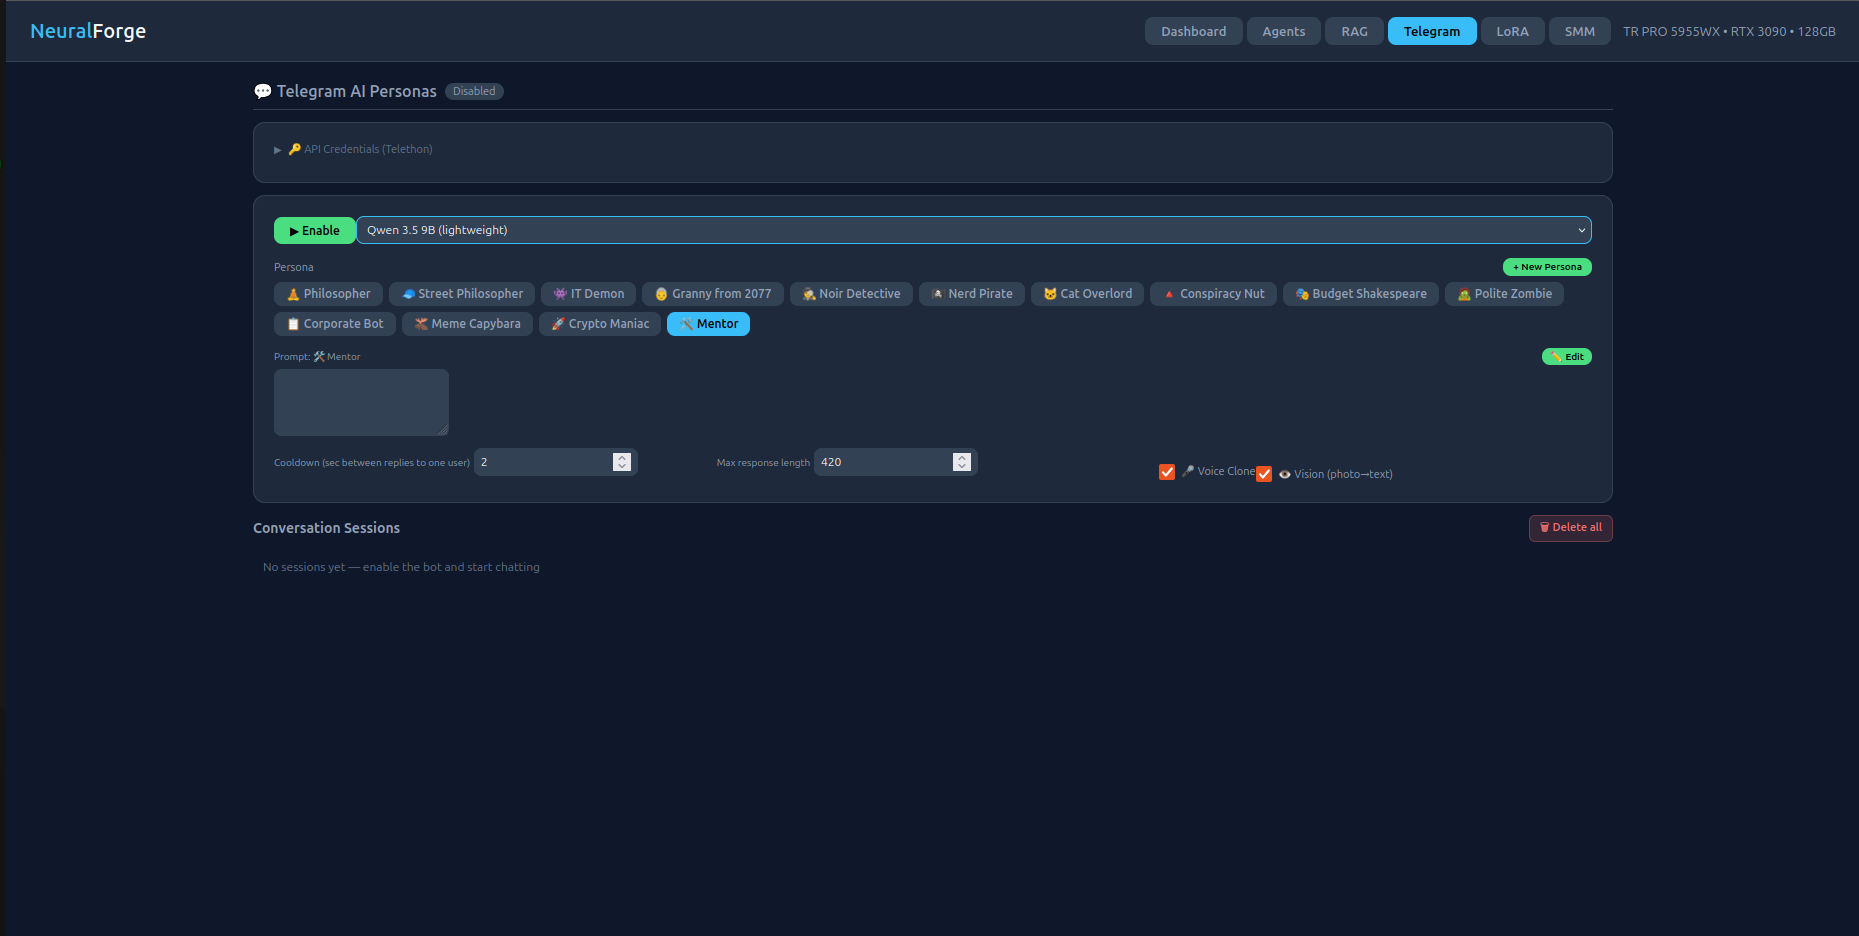Open the RAG tab

point(1354,31)
